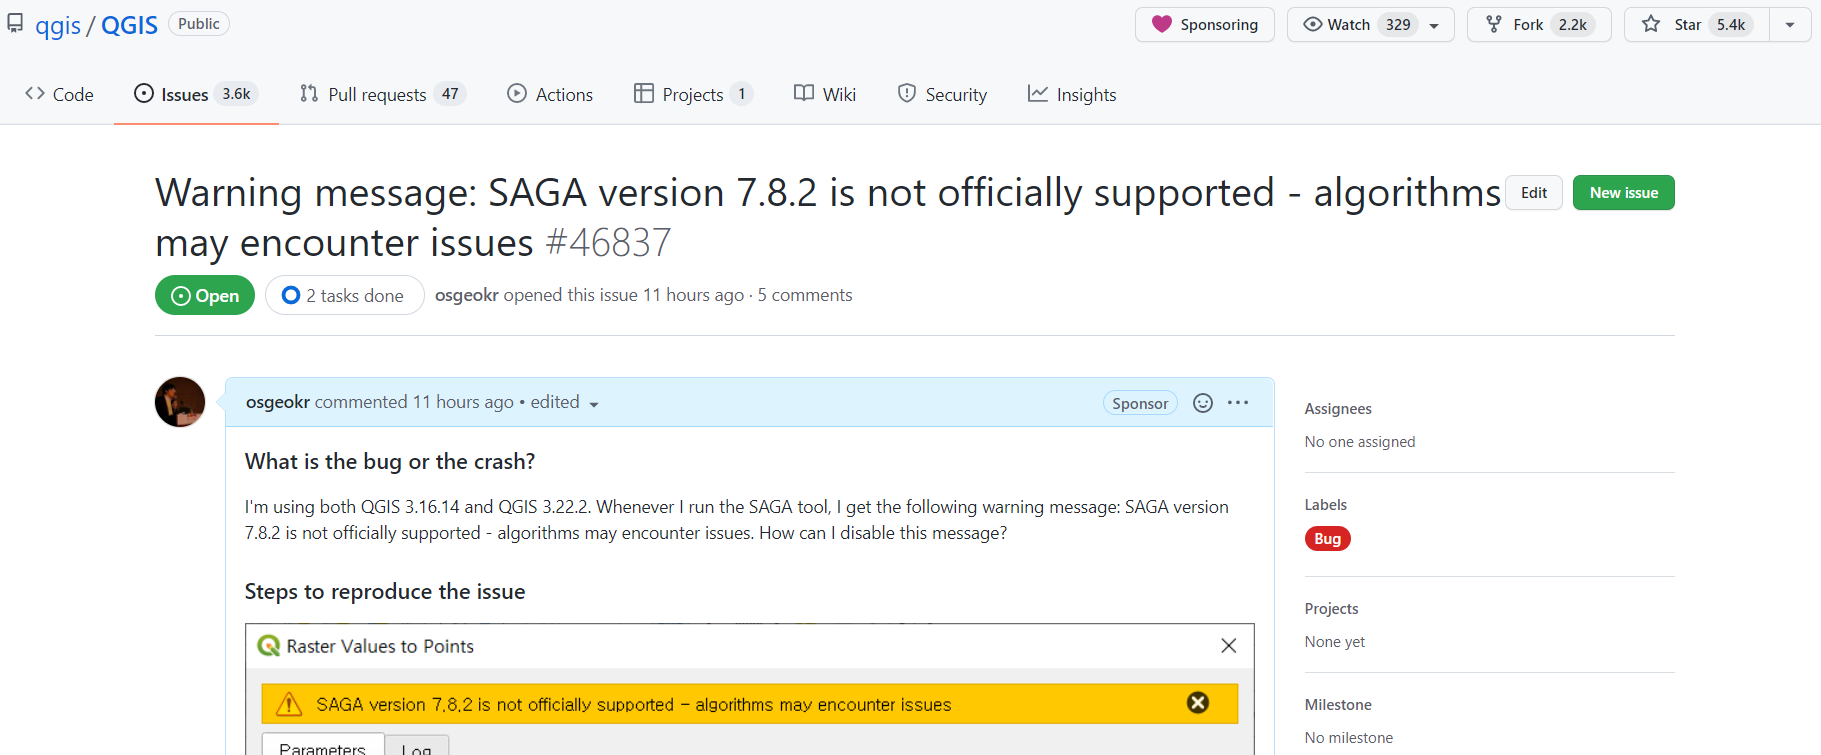Click the 11 hours ago comment timestamp
This screenshot has height=755, width=1821.
[x=463, y=402]
